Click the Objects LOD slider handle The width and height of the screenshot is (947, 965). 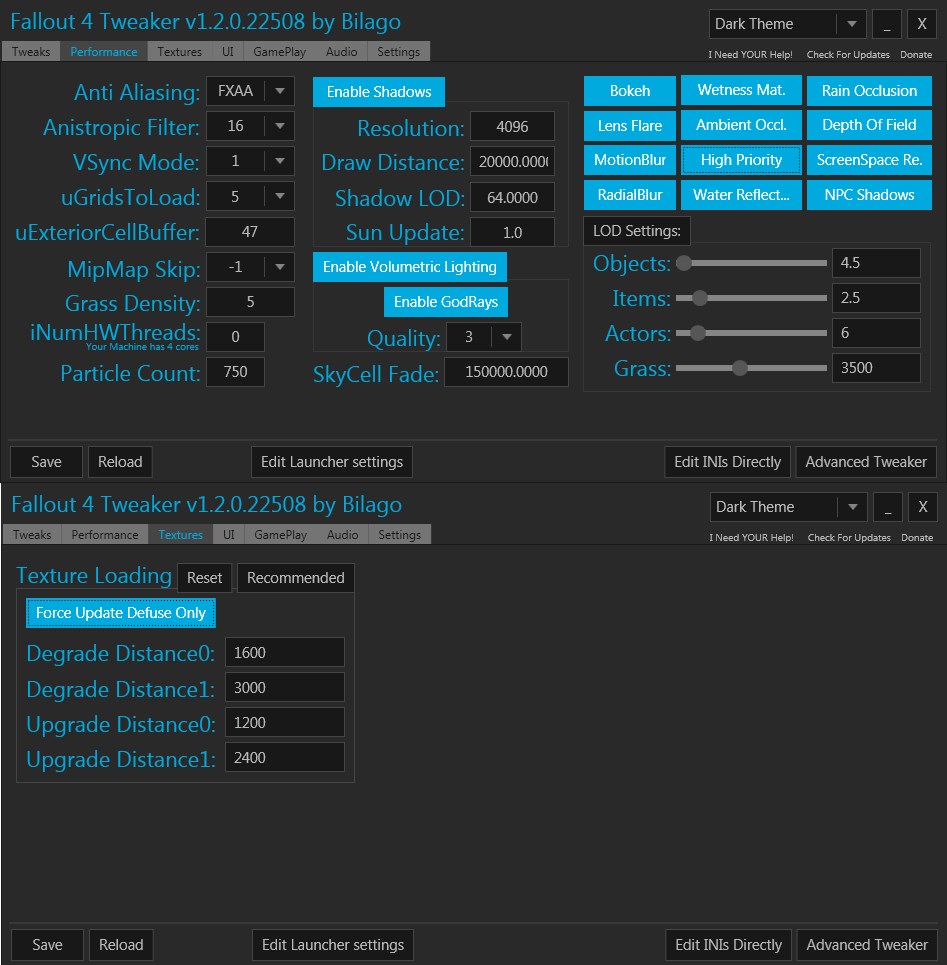tap(684, 263)
